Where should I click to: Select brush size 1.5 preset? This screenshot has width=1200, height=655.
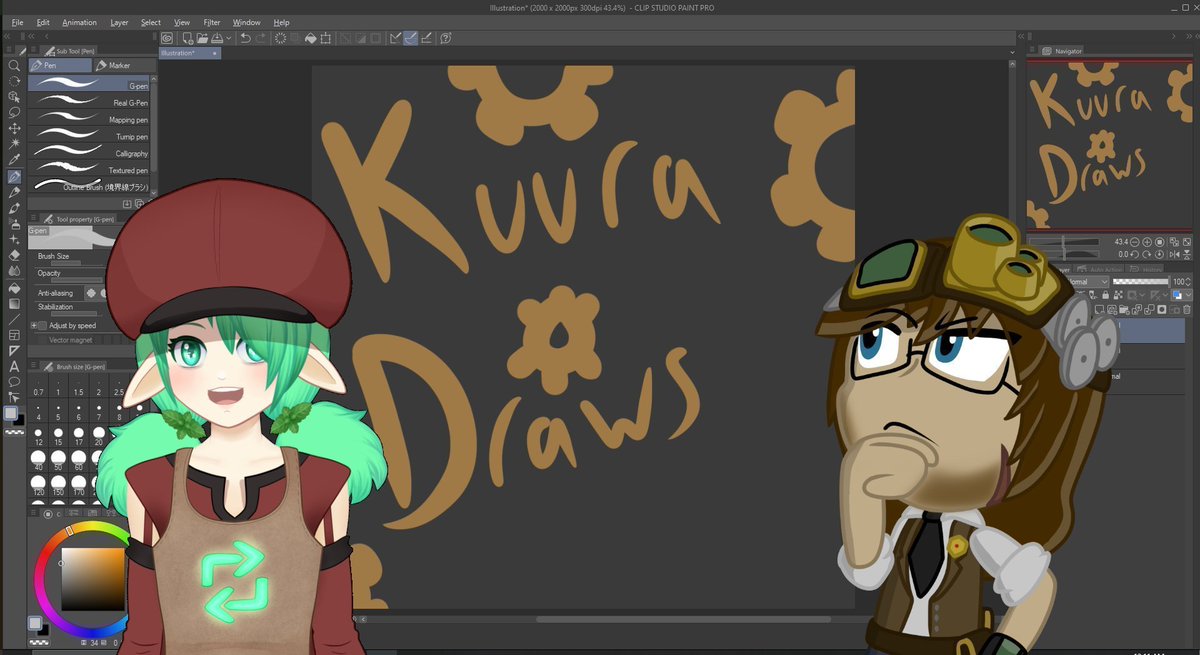click(x=78, y=387)
